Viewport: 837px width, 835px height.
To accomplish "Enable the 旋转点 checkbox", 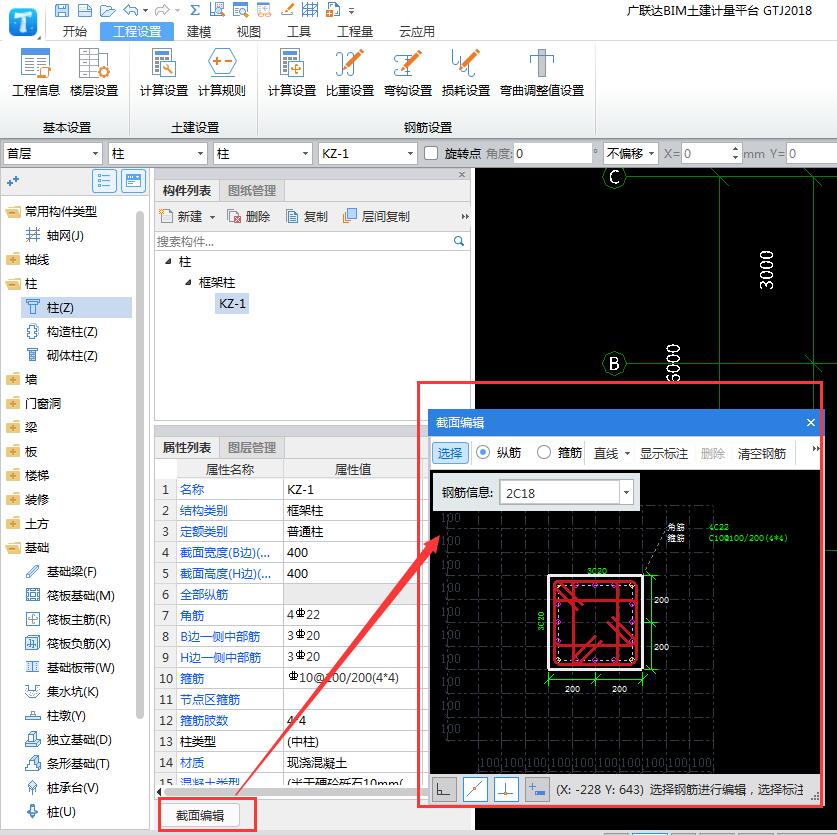I will [x=431, y=154].
